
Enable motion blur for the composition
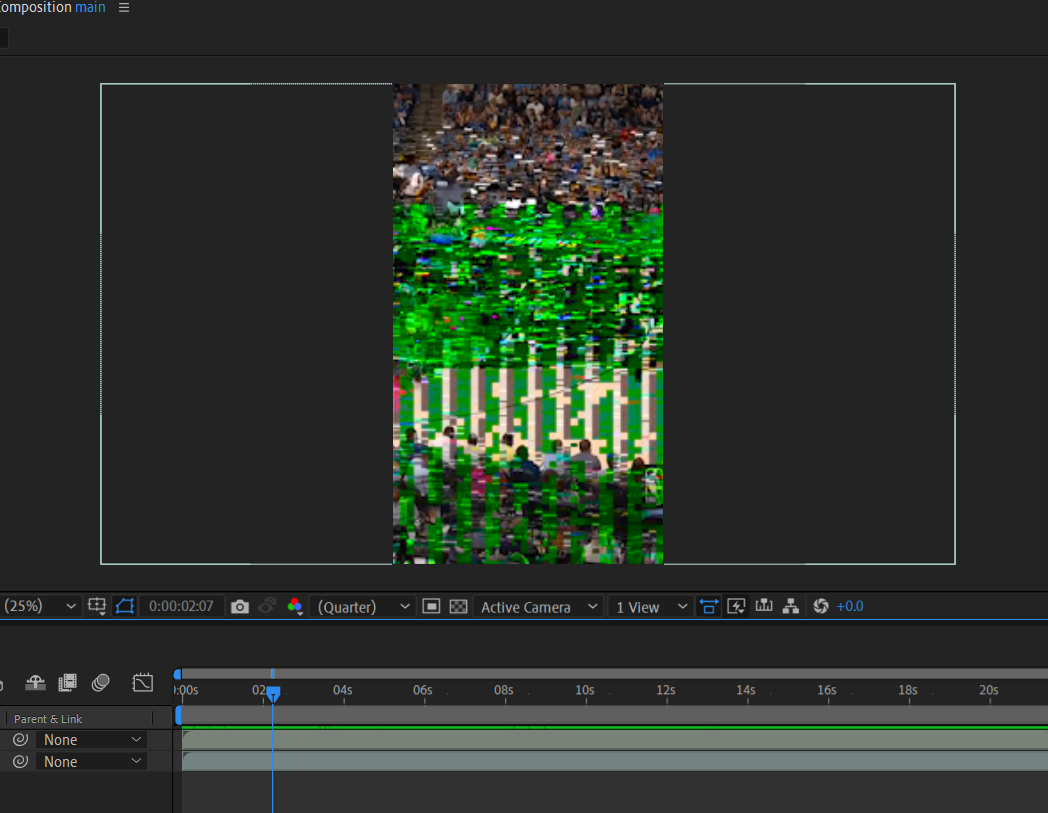tap(100, 682)
